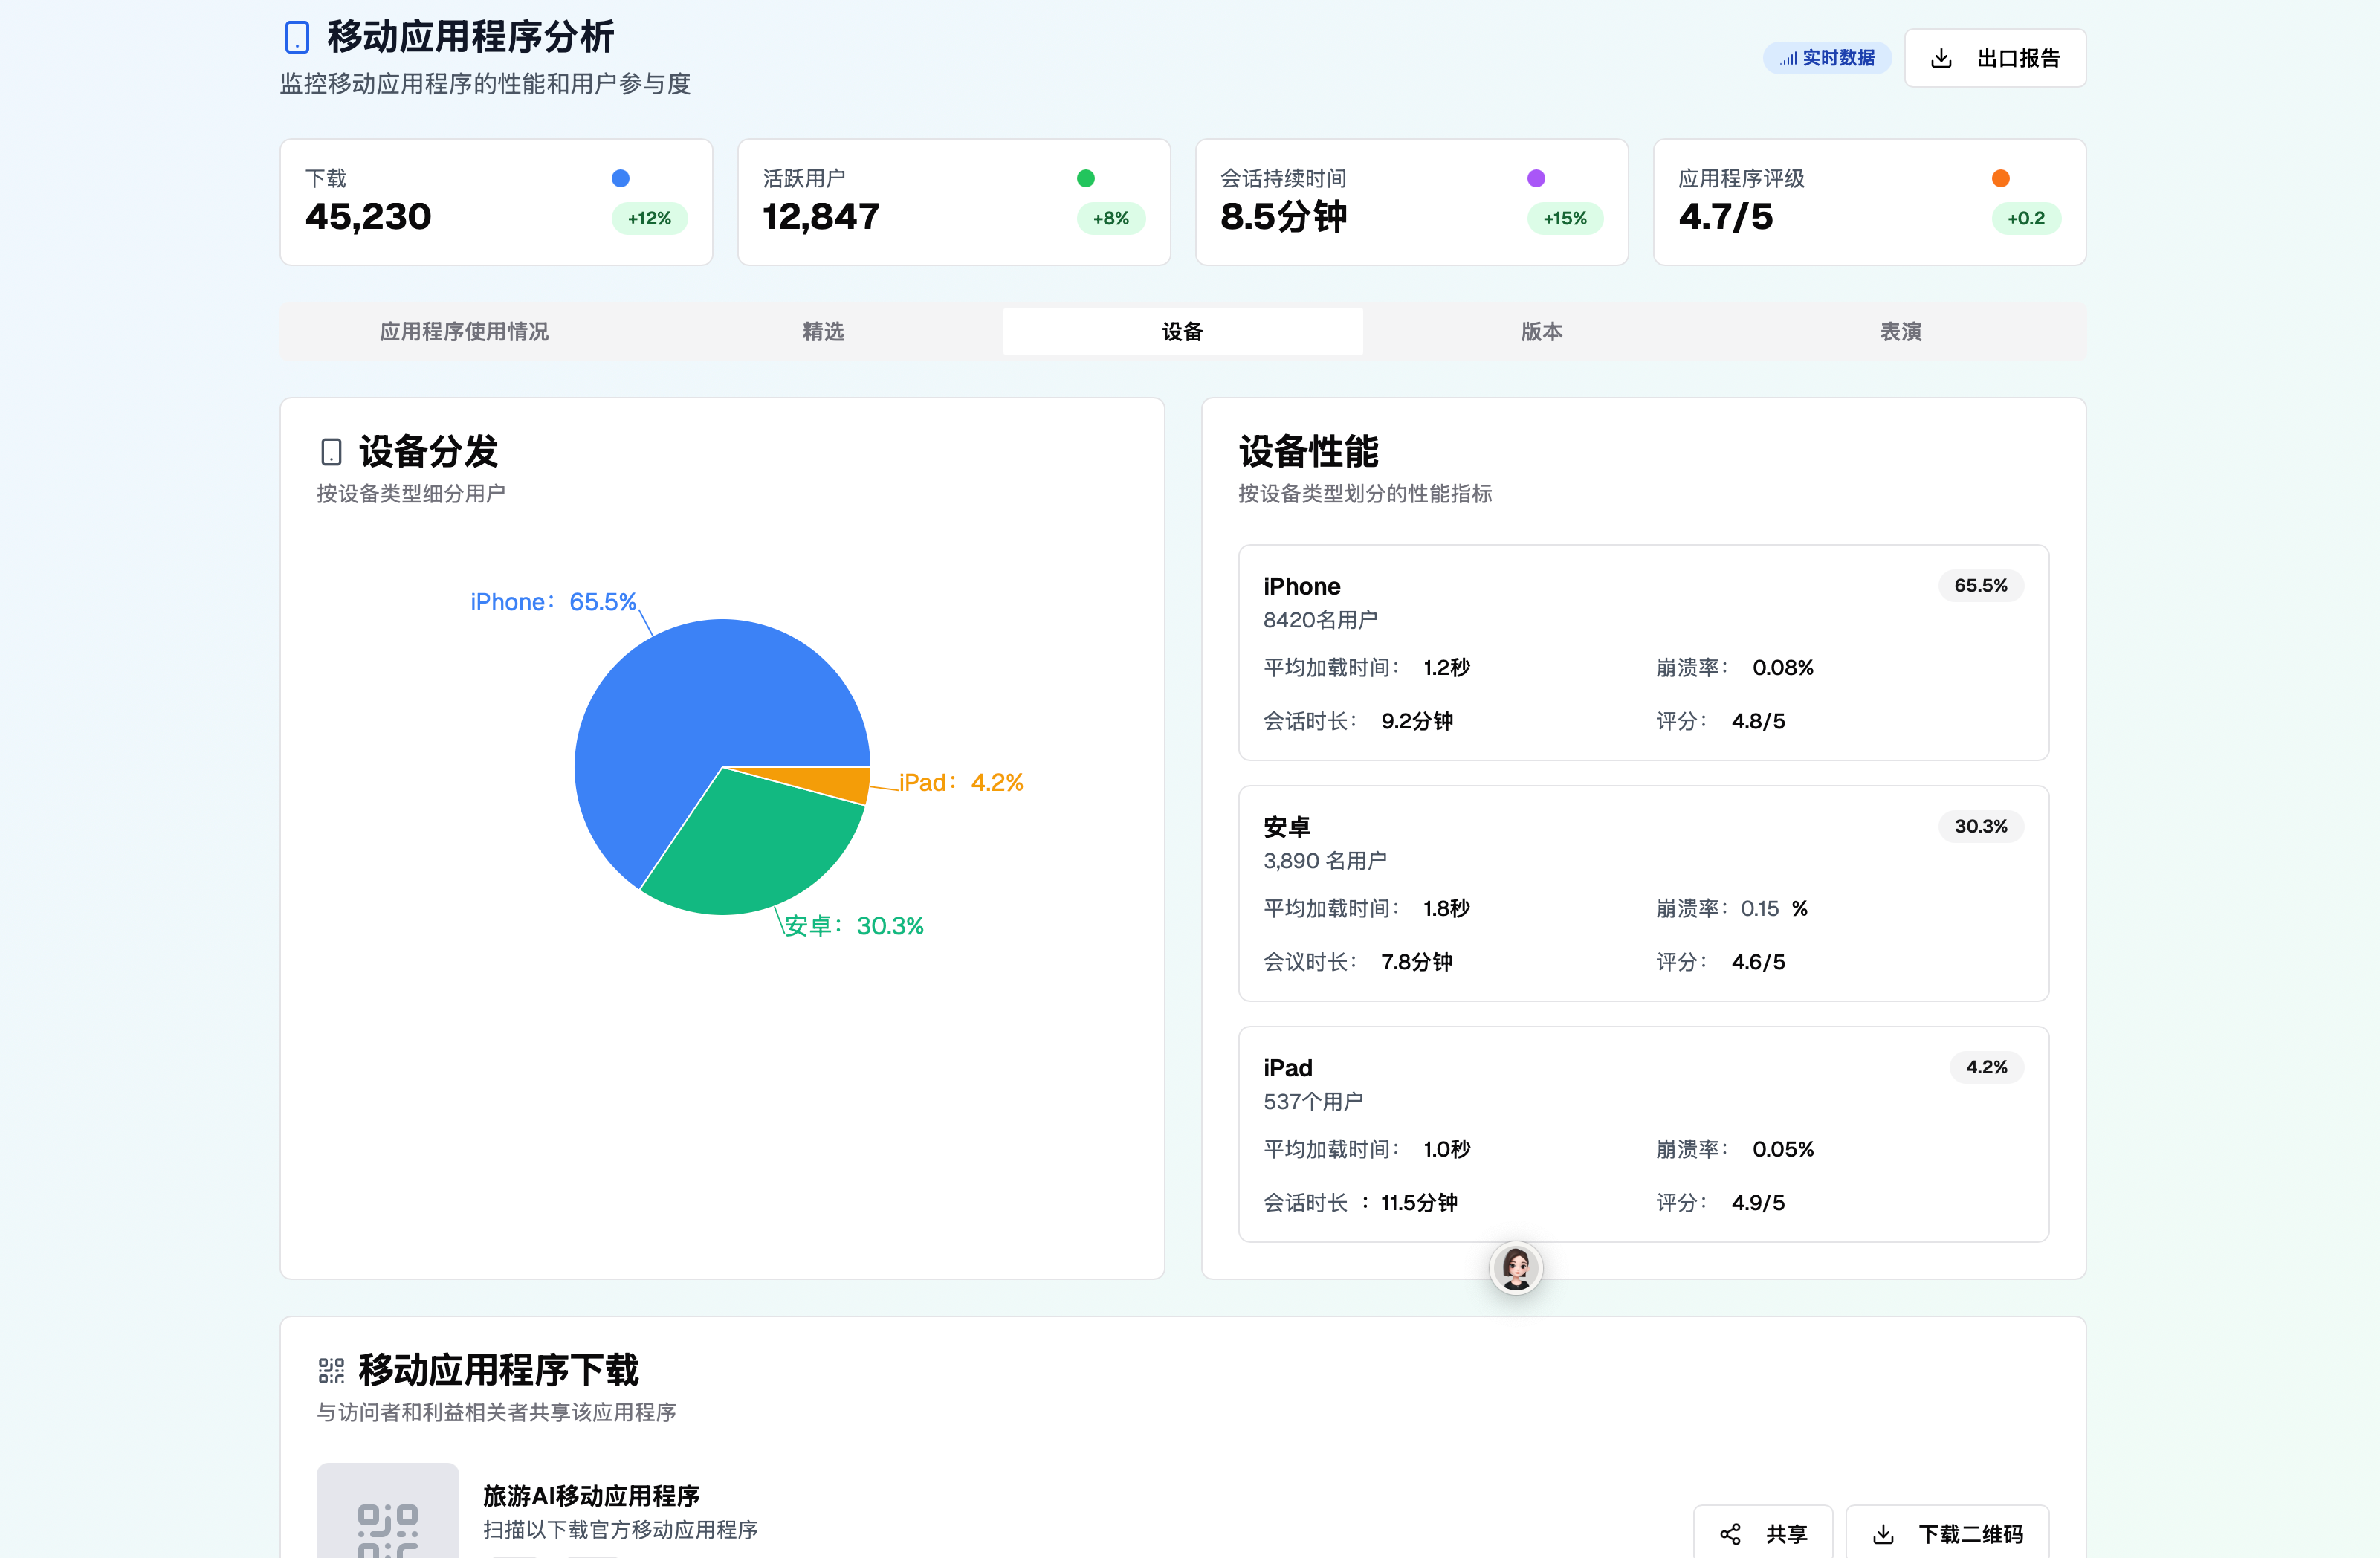Click the QR code placeholder thumbnail

pyautogui.click(x=387, y=1515)
